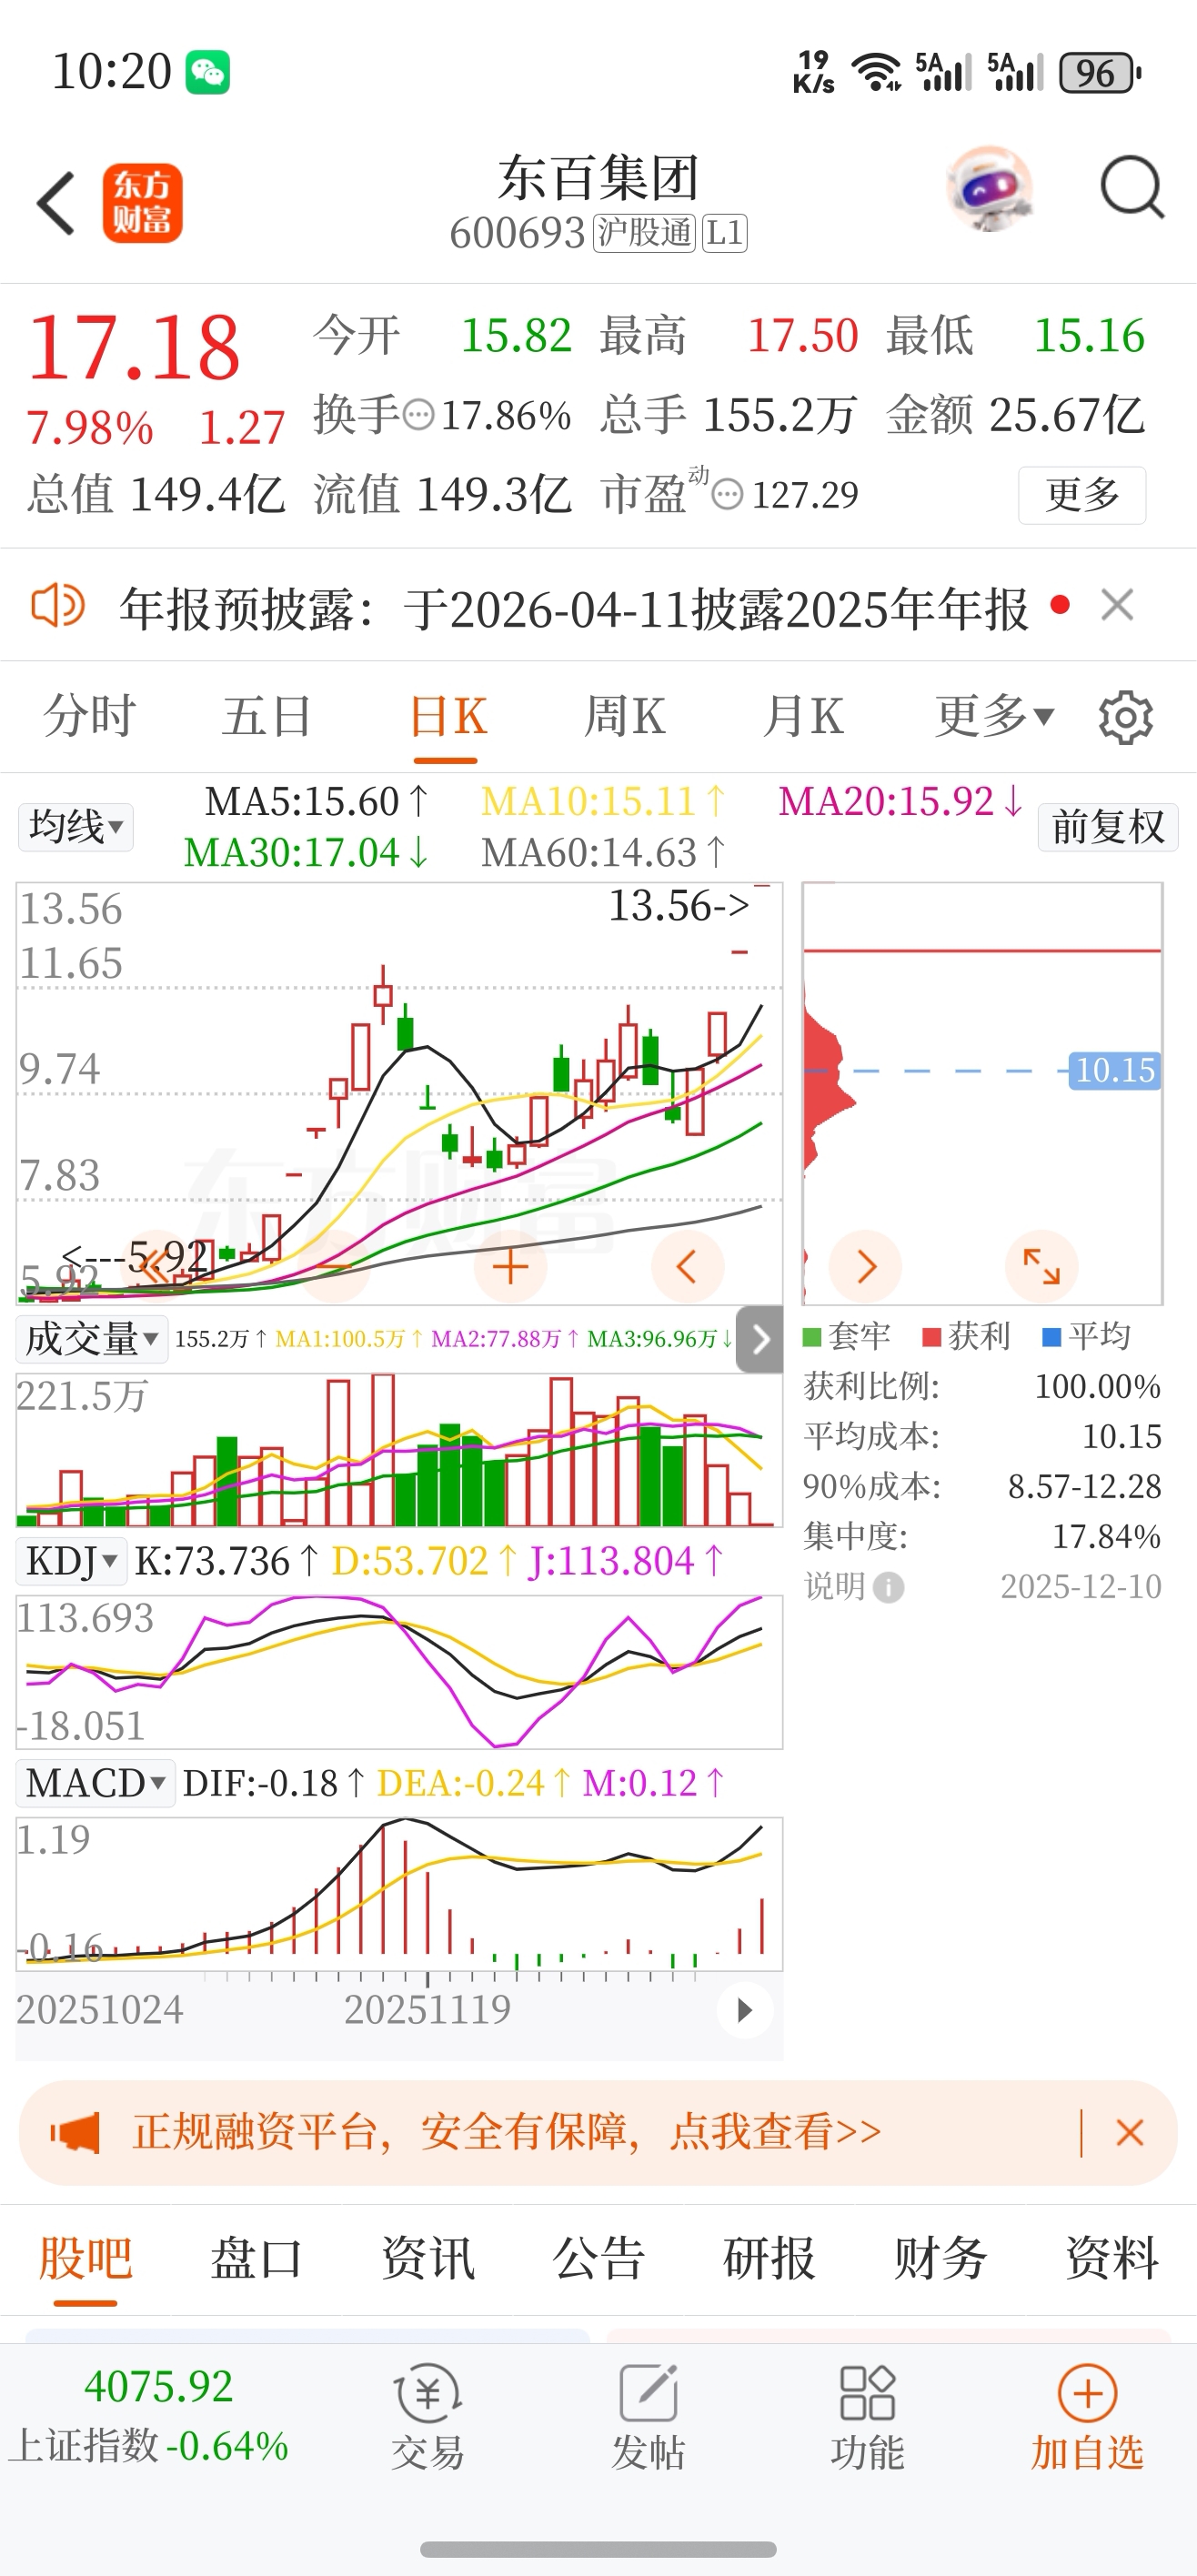Tap the 20251119 date marker

pyautogui.click(x=427, y=2010)
